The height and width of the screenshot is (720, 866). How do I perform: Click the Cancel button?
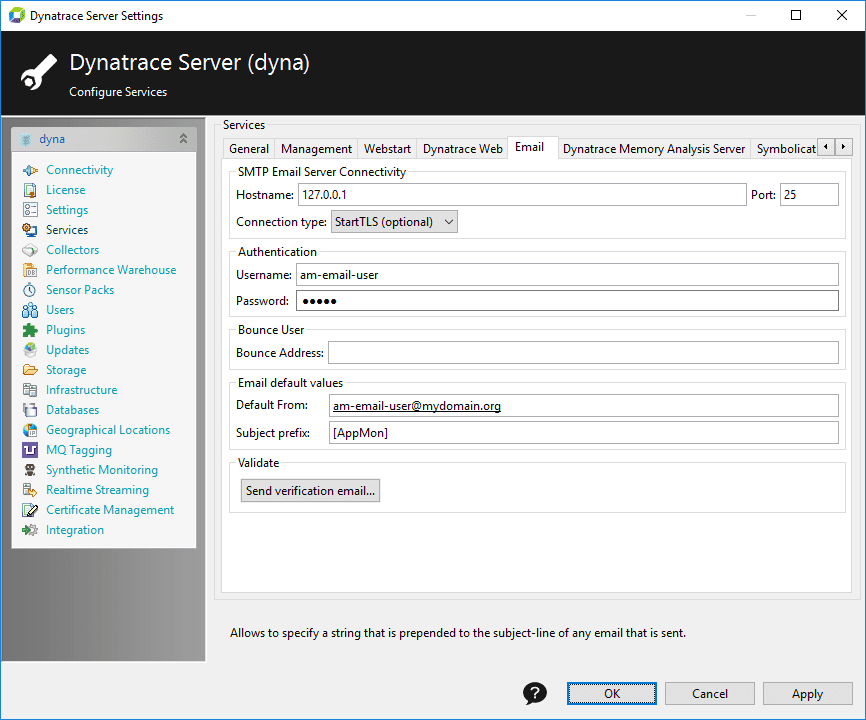click(710, 693)
